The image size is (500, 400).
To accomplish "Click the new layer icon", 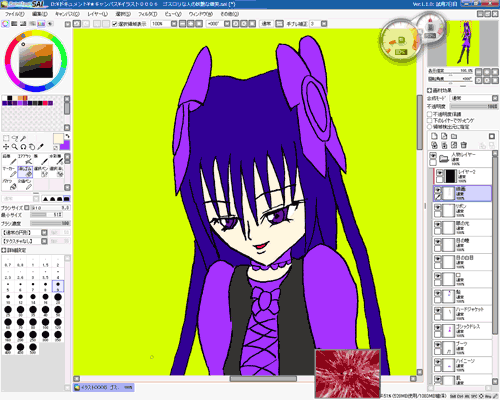I will click(x=434, y=136).
